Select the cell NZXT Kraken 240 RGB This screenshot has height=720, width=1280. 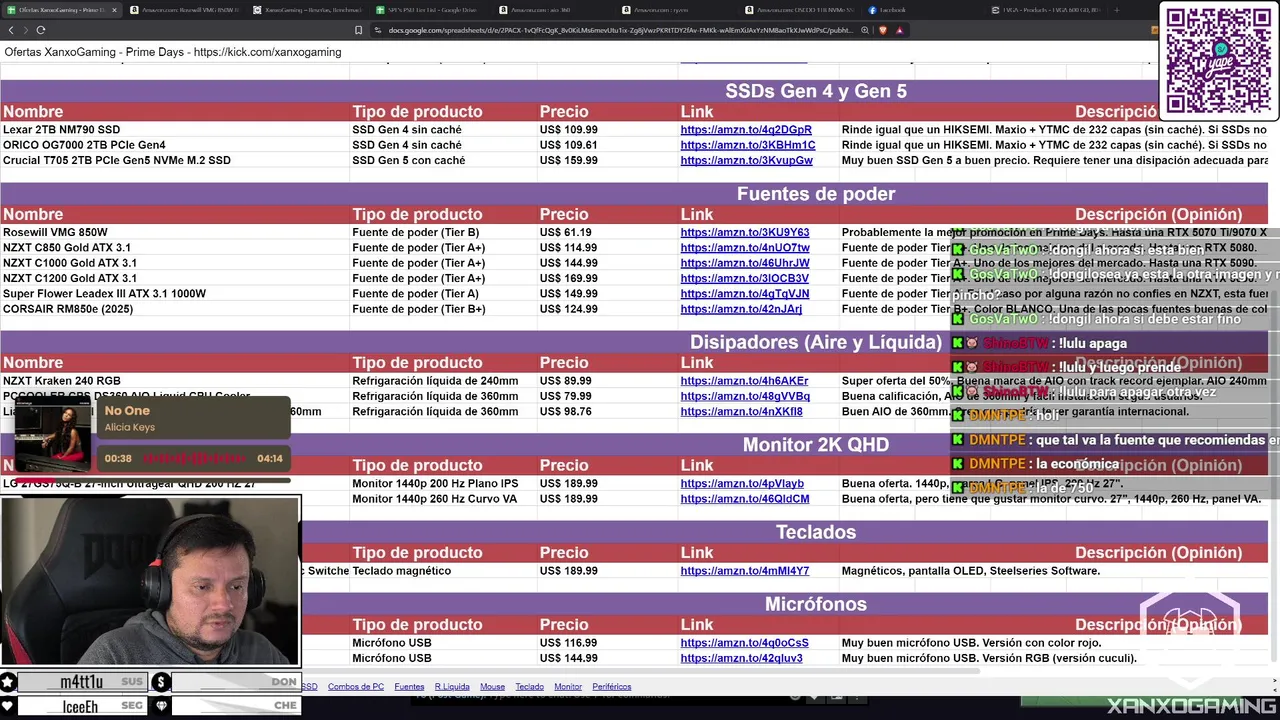[62, 381]
